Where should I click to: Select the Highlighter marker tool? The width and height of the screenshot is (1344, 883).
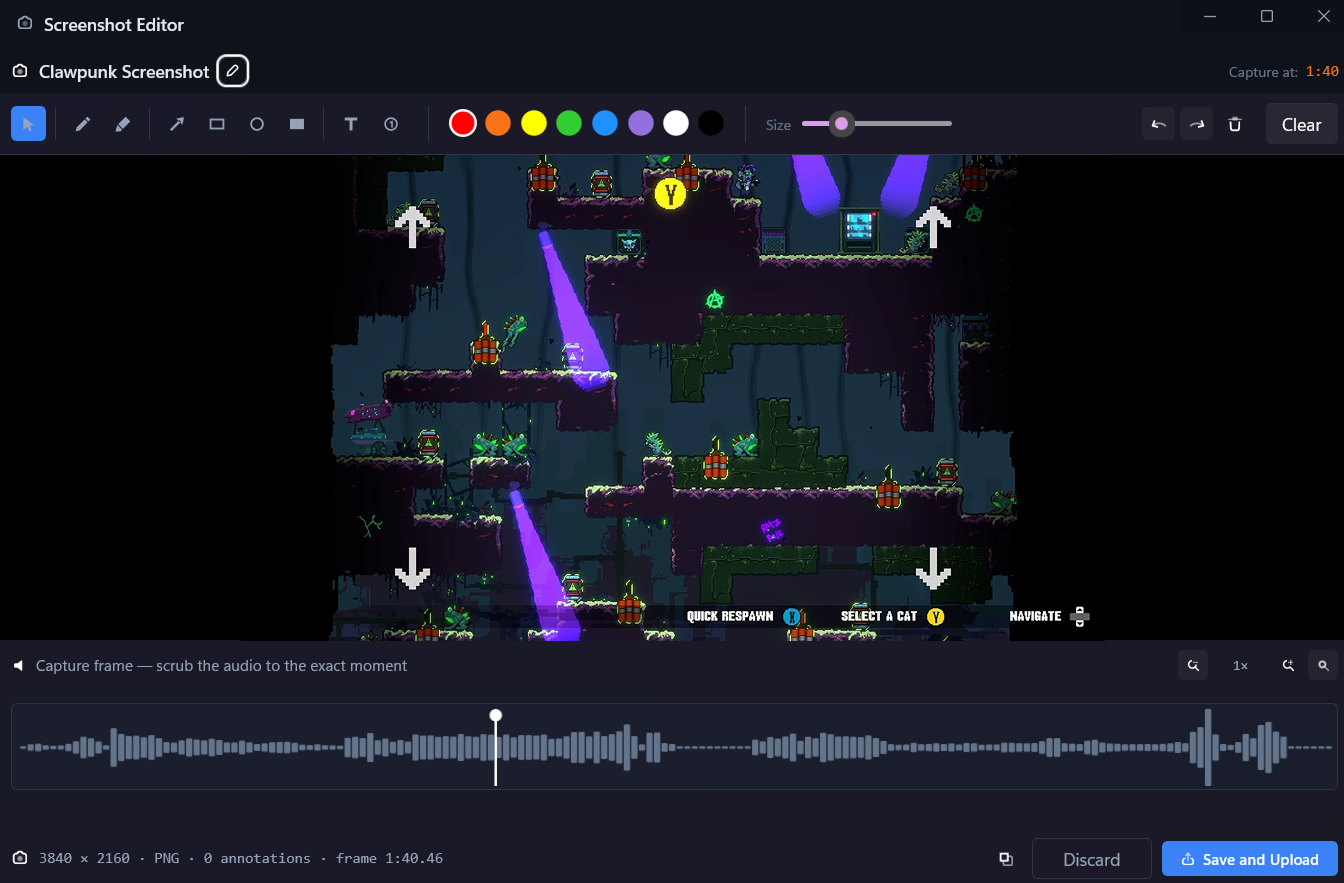coord(123,124)
